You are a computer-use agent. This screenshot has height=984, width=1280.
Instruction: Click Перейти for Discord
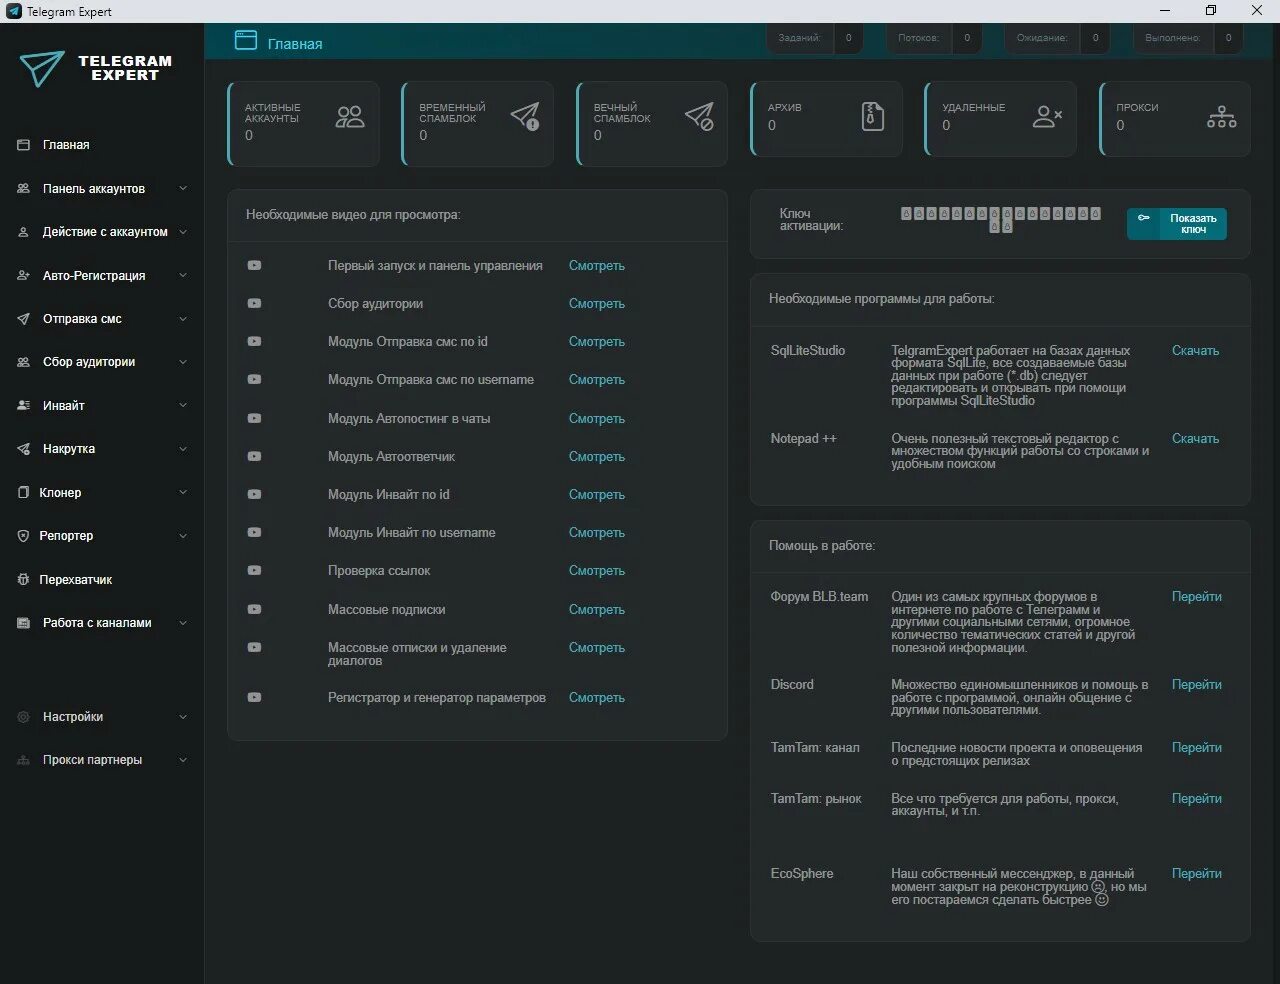coord(1197,685)
